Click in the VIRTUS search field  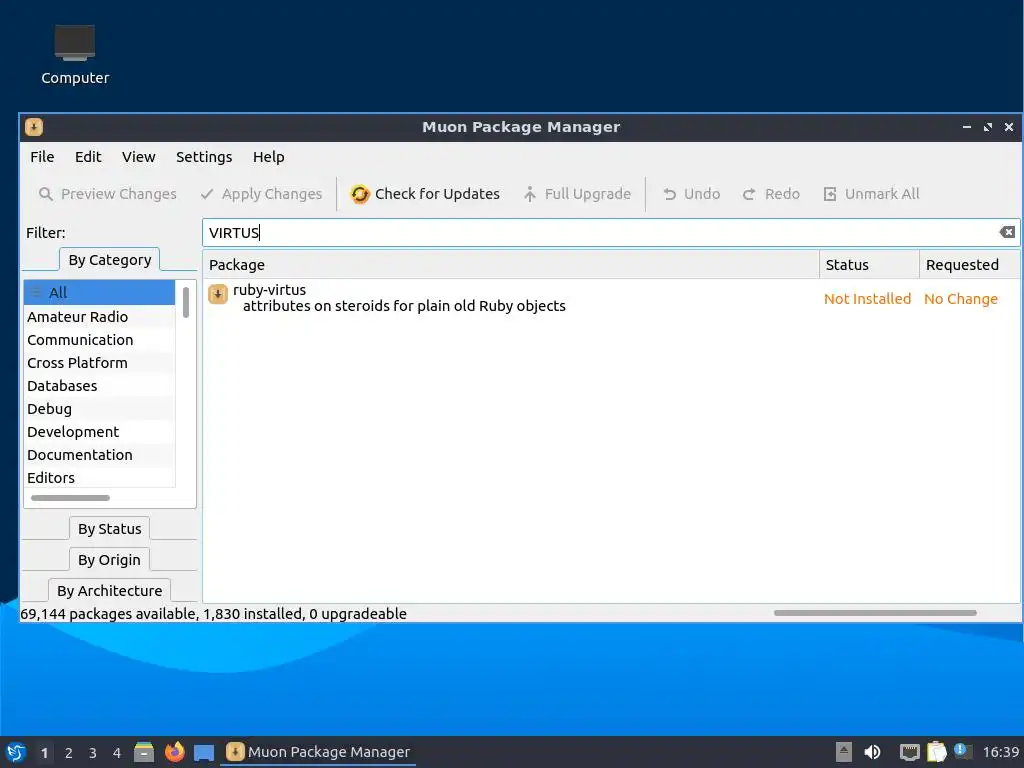[x=611, y=232]
